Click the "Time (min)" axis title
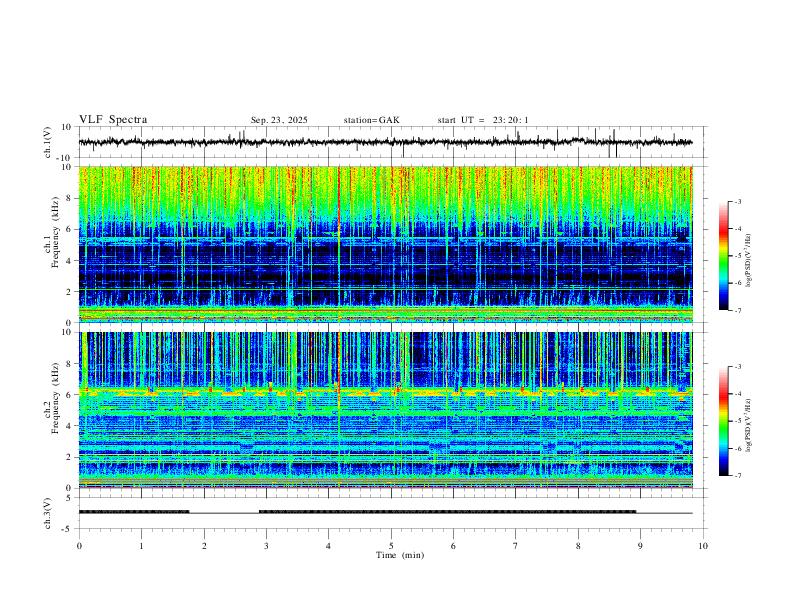 click(x=400, y=555)
